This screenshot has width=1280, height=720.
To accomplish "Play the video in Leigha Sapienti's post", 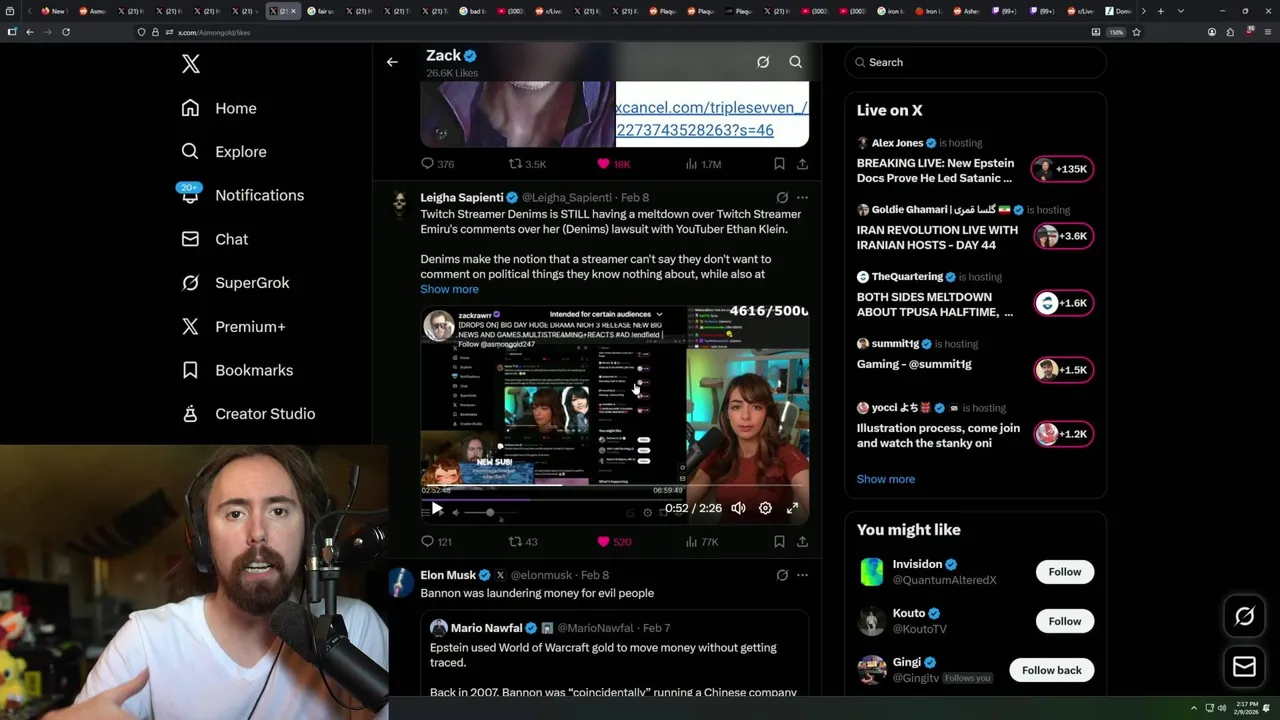I will [437, 509].
